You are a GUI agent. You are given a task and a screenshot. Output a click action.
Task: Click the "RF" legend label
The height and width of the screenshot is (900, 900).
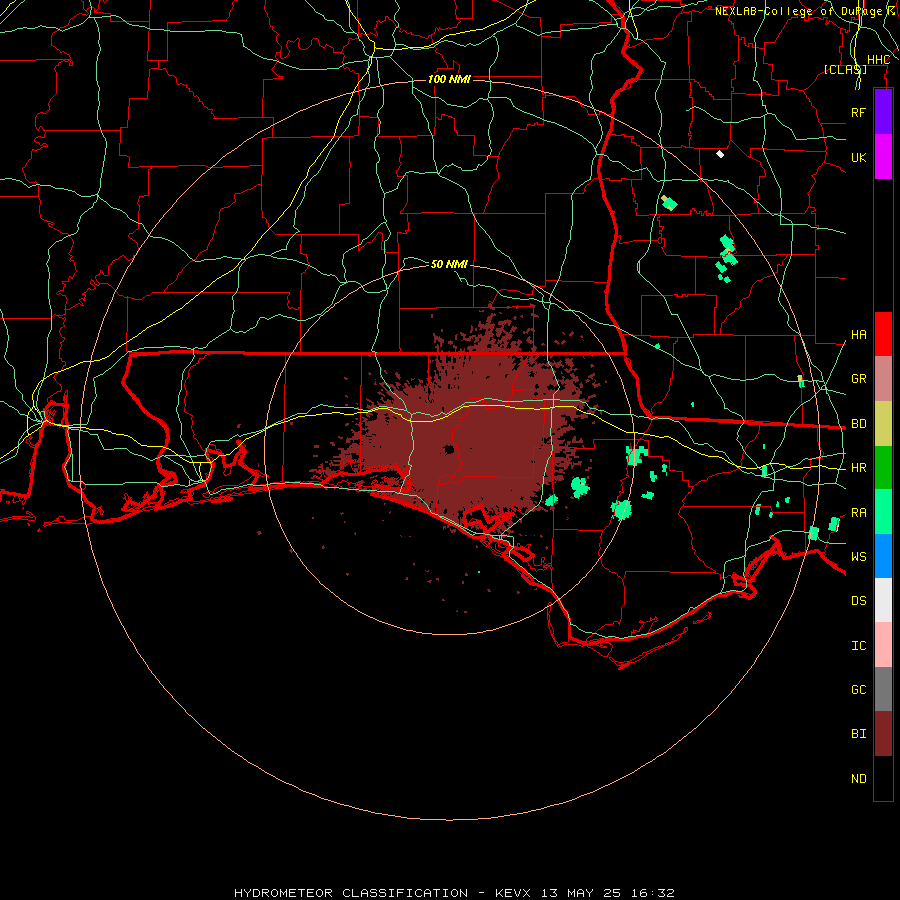point(859,112)
